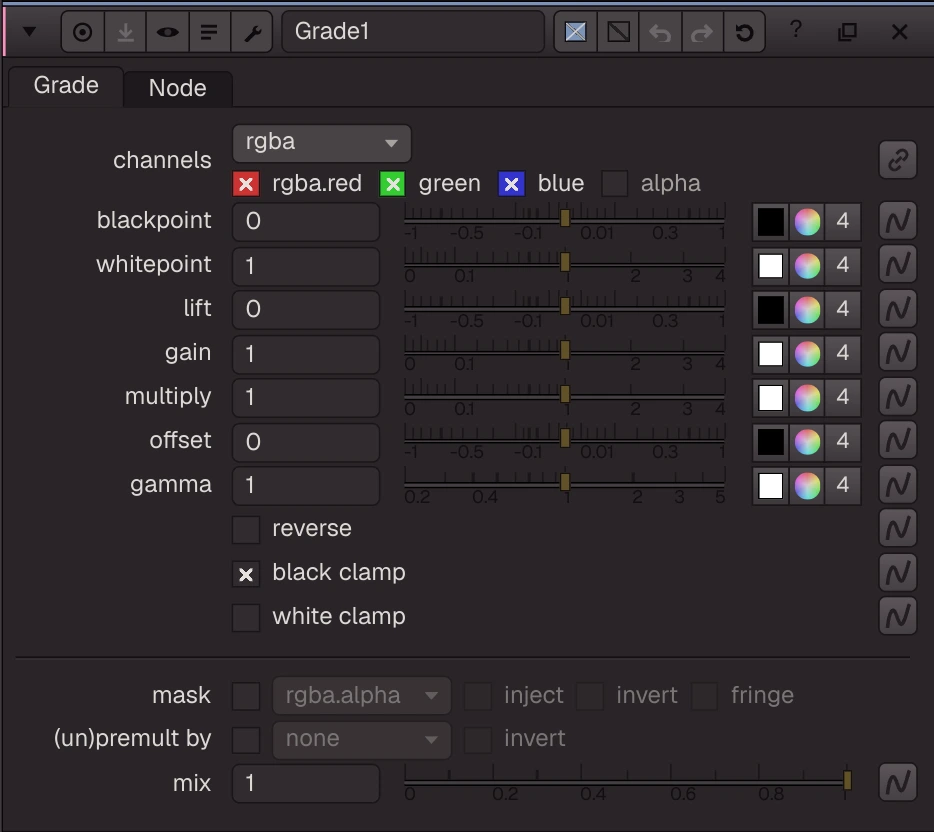The height and width of the screenshot is (832, 934).
Task: Click the Grade1 node name field
Action: point(413,32)
